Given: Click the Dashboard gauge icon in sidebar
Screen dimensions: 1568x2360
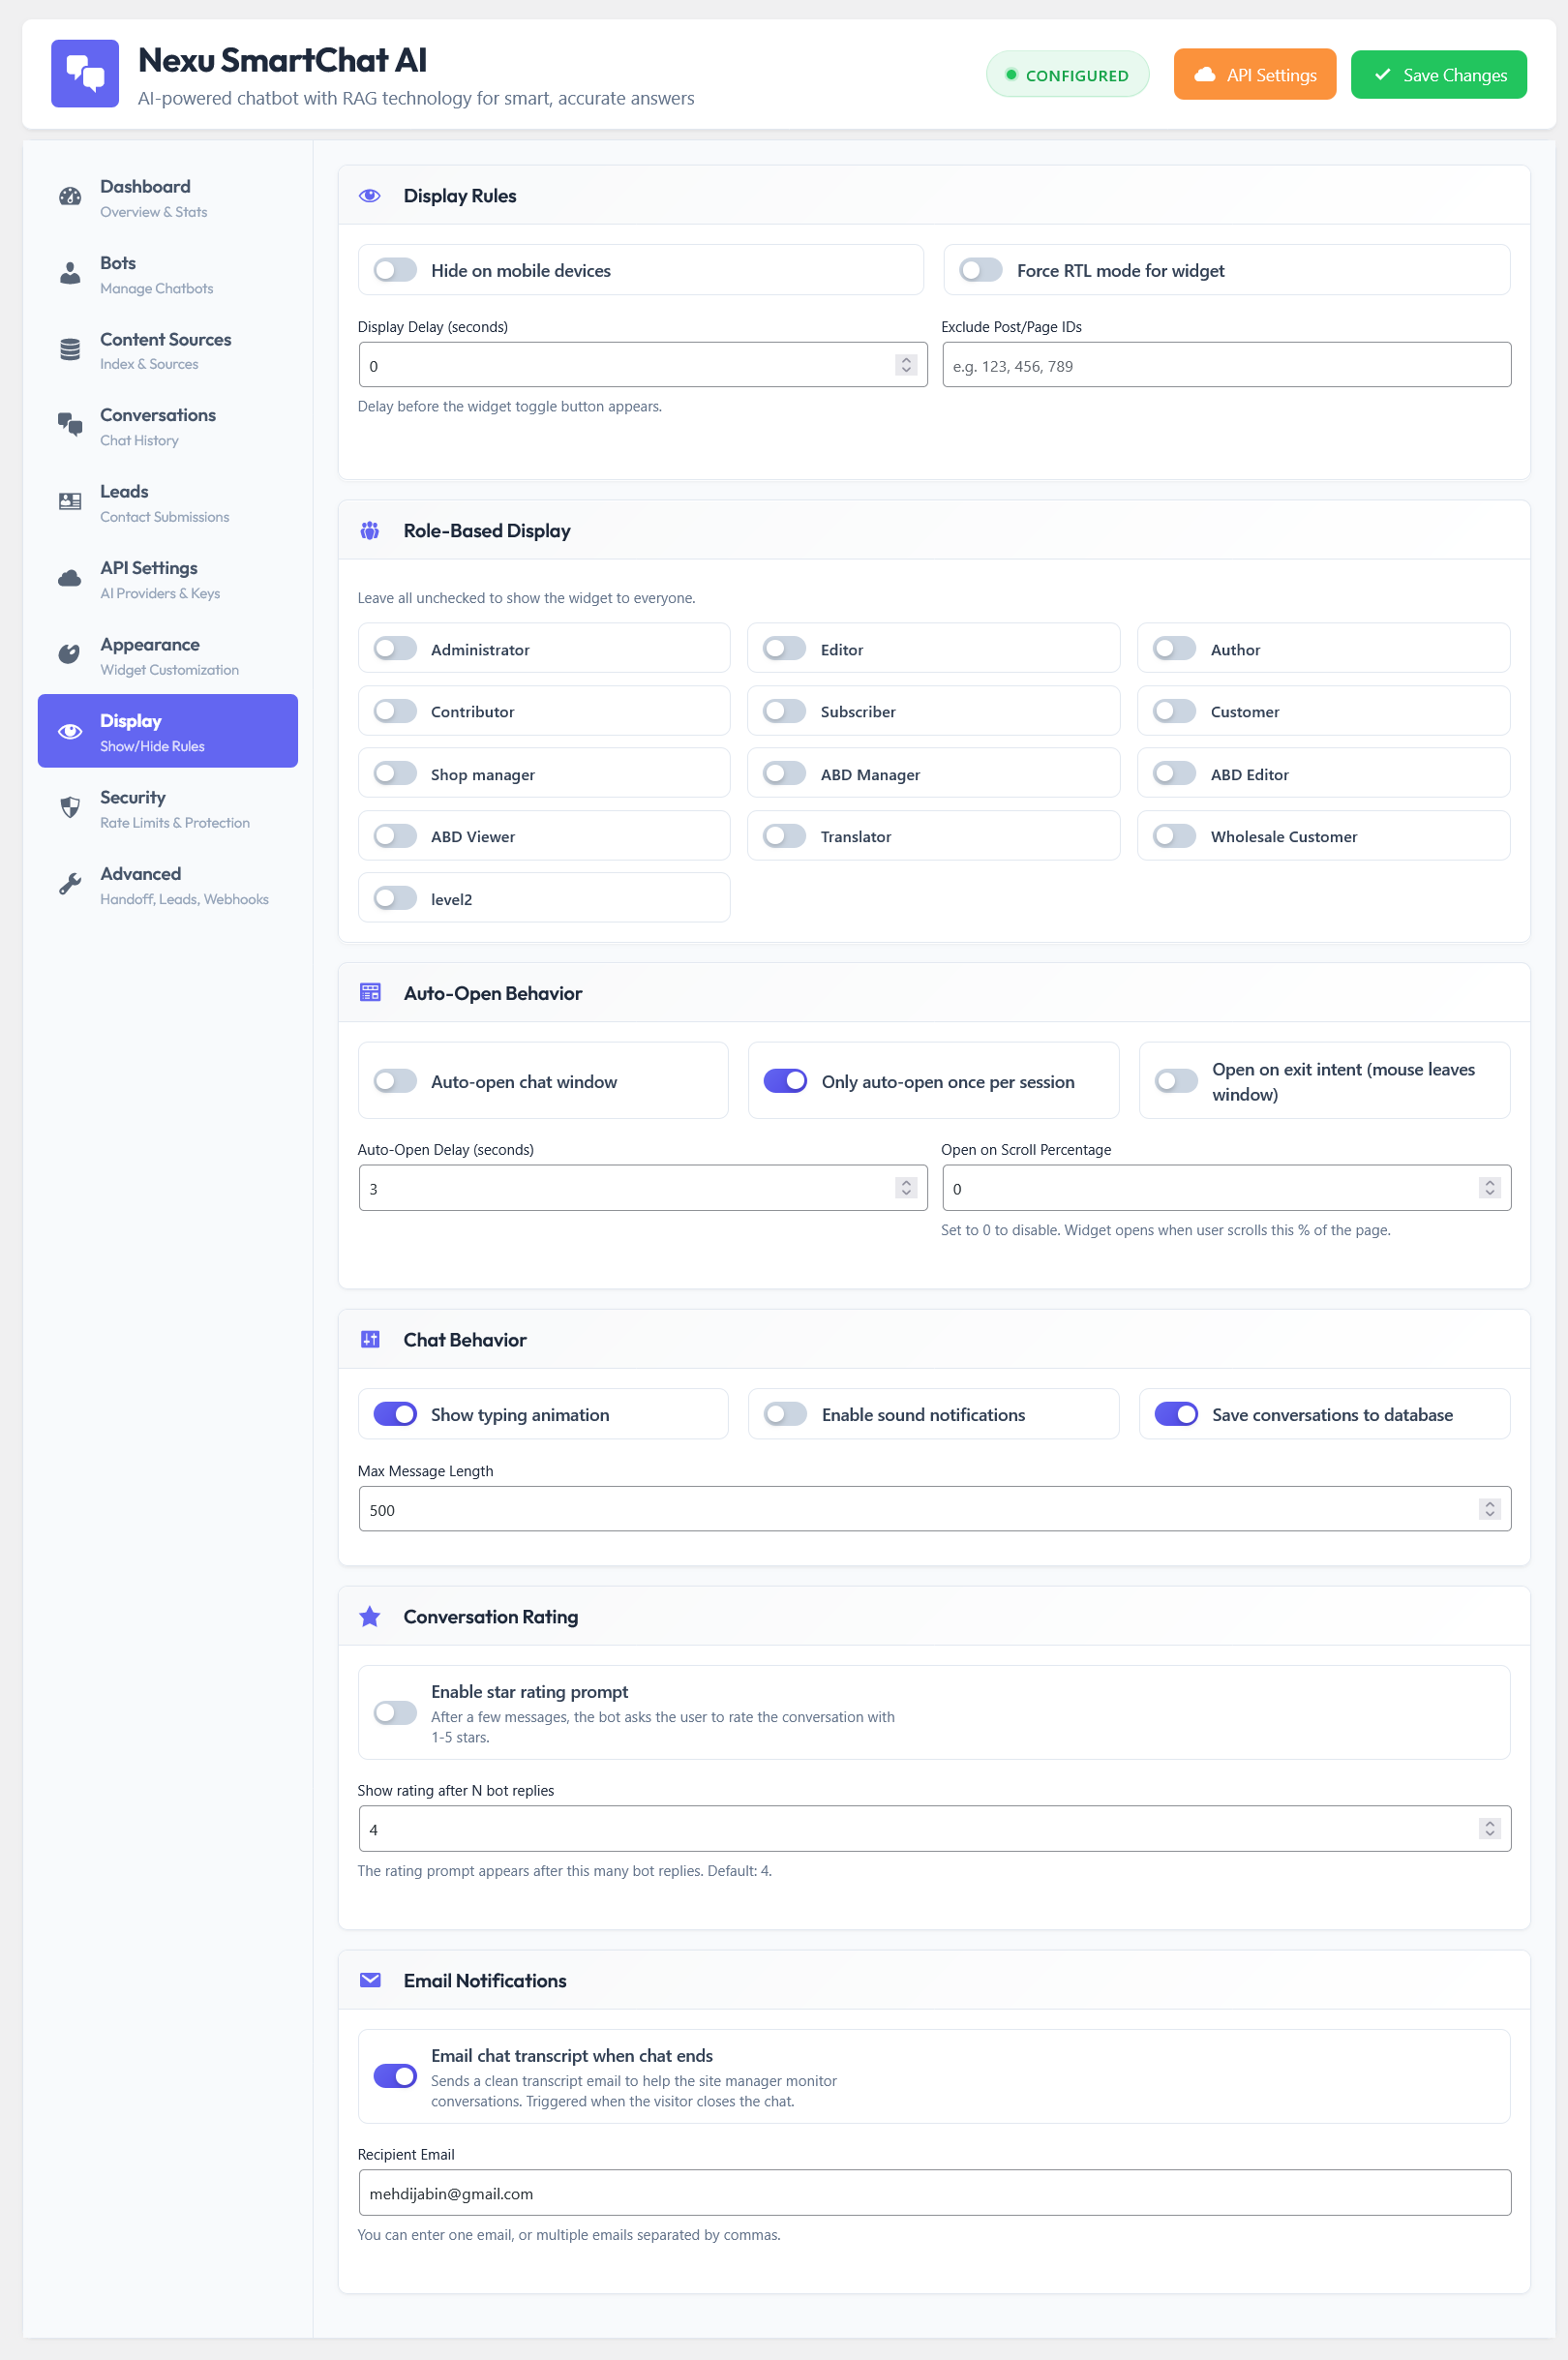Looking at the screenshot, I should 70,197.
